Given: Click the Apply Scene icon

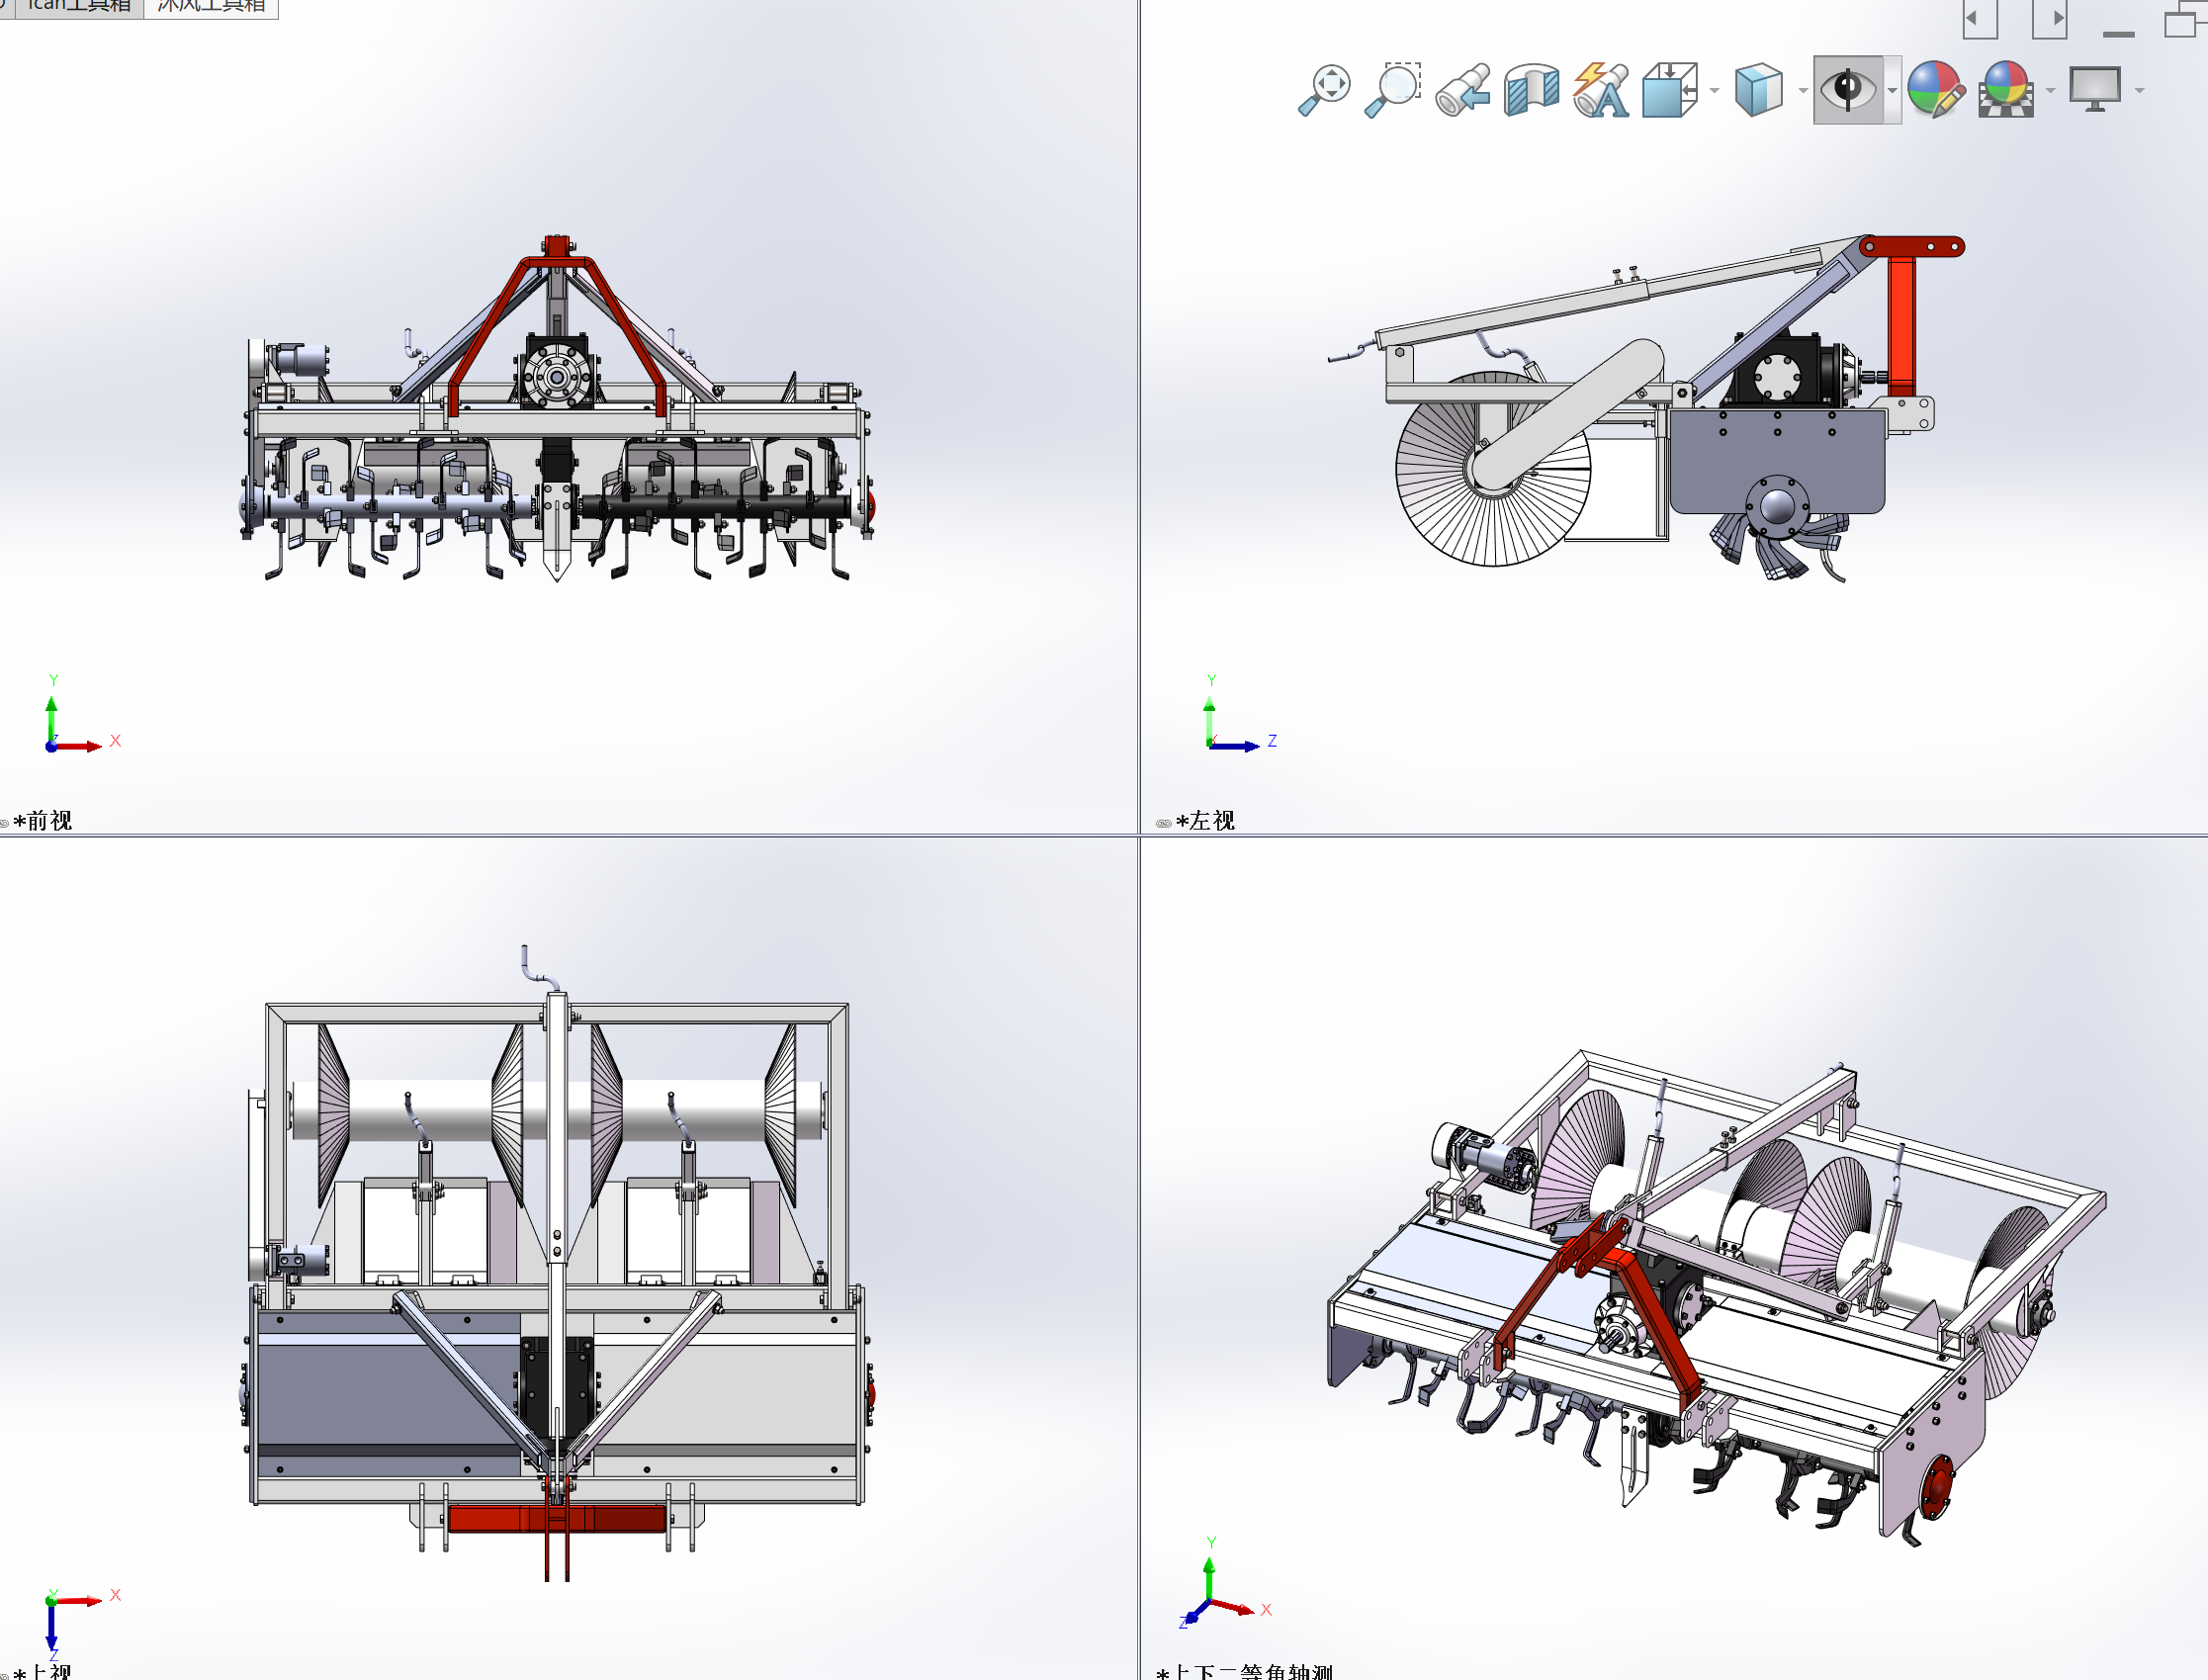Looking at the screenshot, I should pos(2005,90).
